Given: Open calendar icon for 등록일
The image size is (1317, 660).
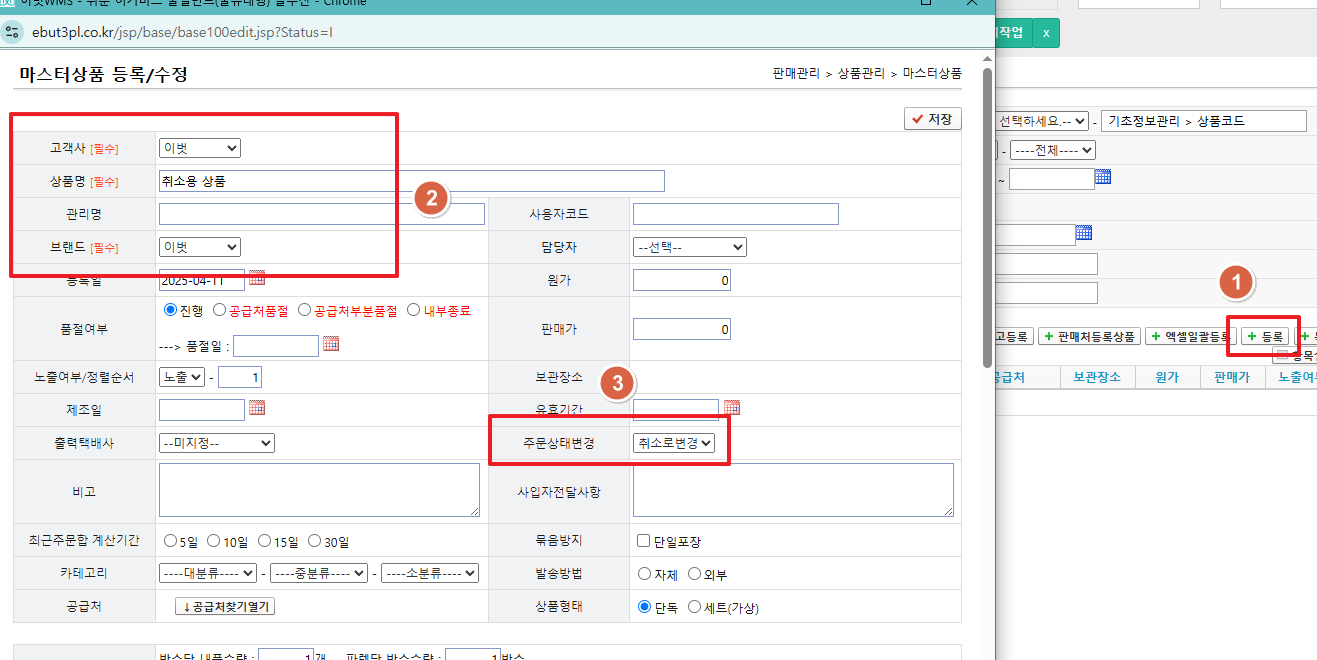Looking at the screenshot, I should [x=257, y=278].
